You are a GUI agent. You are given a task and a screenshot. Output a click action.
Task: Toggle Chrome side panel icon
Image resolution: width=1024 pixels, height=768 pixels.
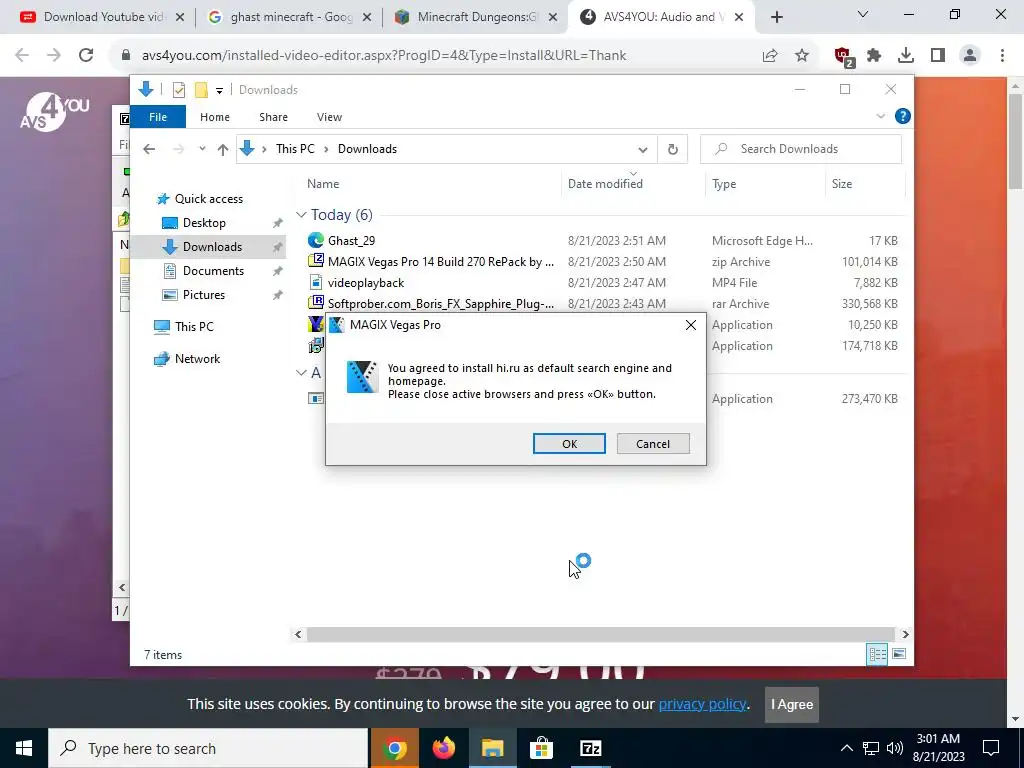tap(938, 56)
